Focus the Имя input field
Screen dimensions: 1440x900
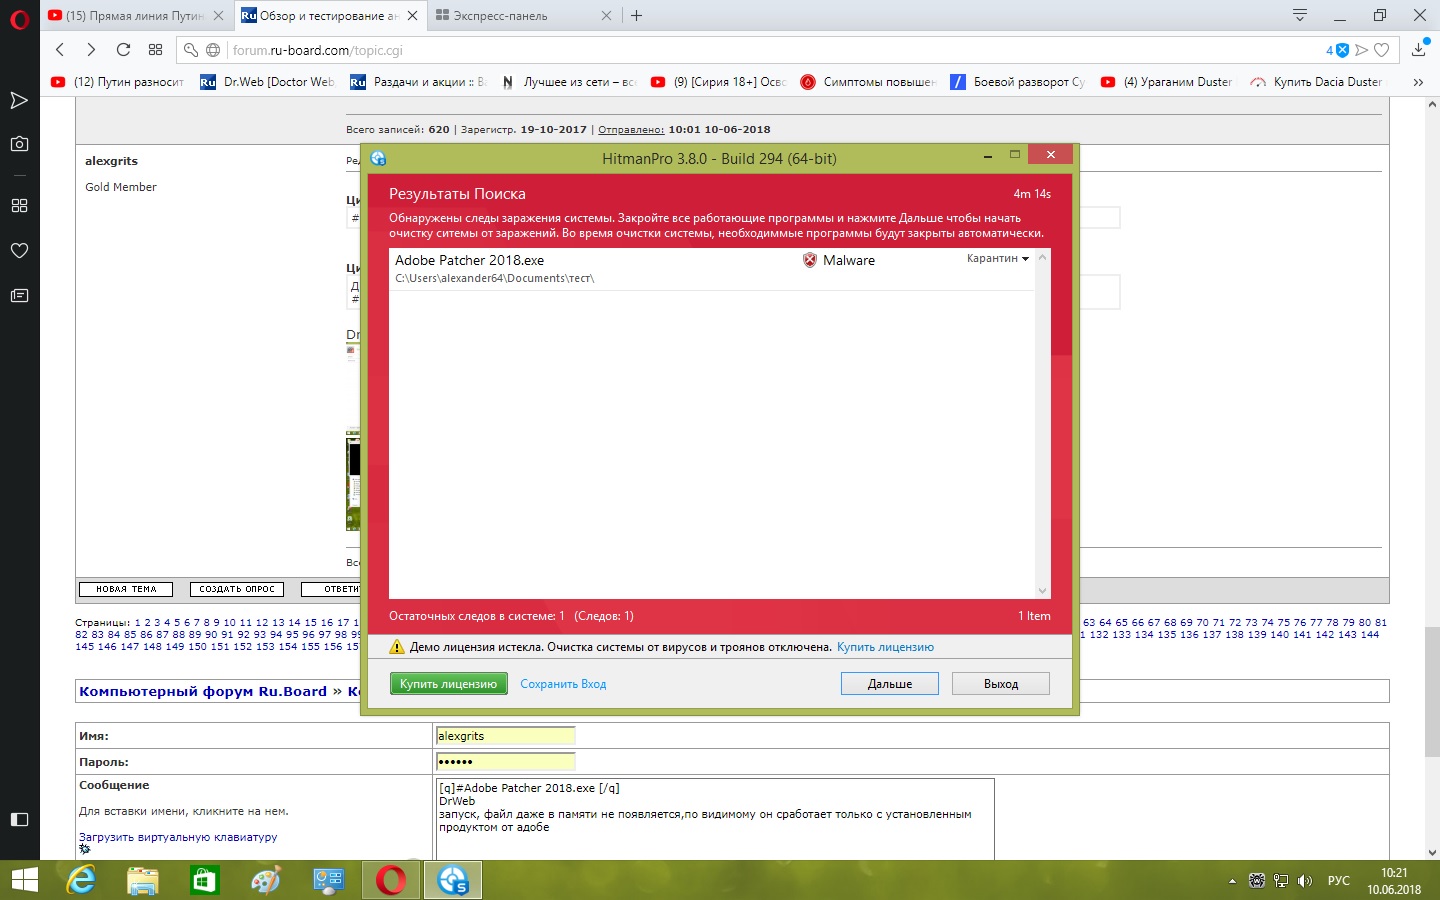point(506,736)
